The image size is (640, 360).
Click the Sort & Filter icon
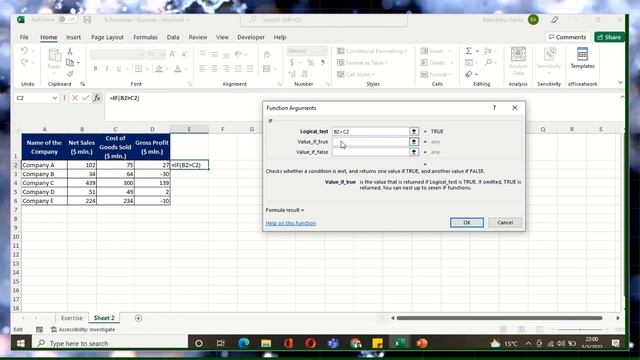[x=488, y=51]
